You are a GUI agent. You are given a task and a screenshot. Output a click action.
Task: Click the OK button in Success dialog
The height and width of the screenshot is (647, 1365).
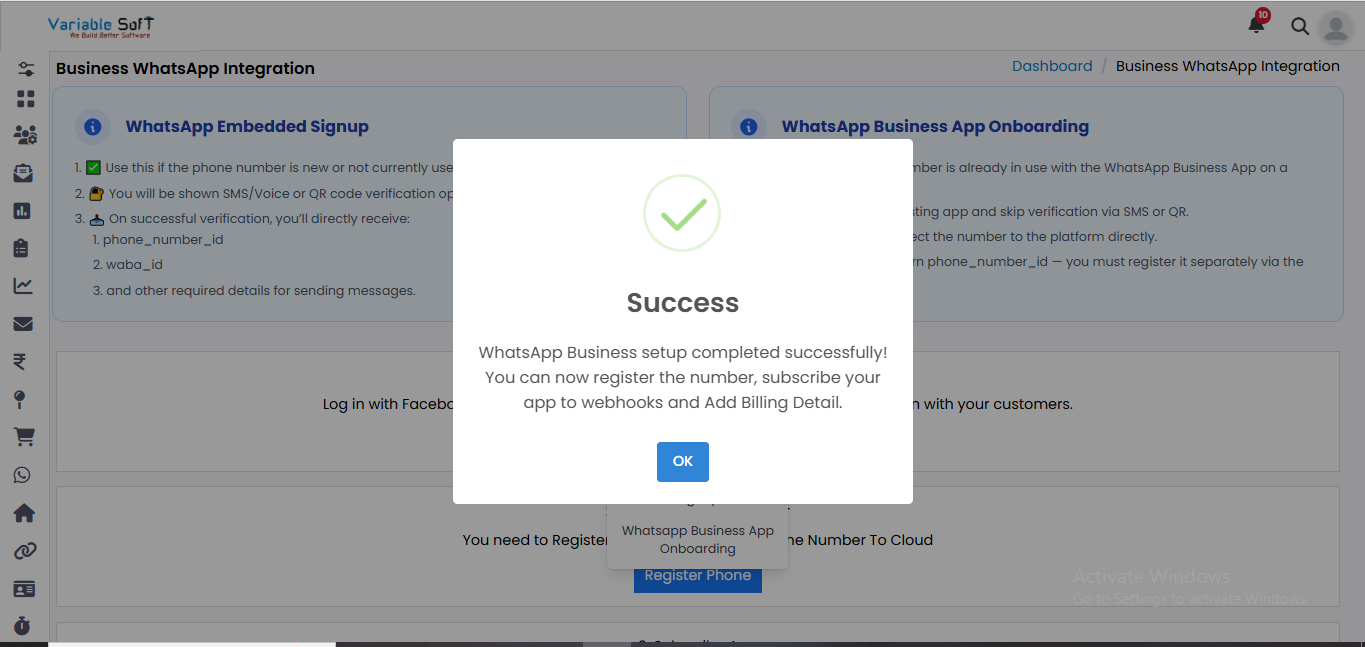[682, 461]
